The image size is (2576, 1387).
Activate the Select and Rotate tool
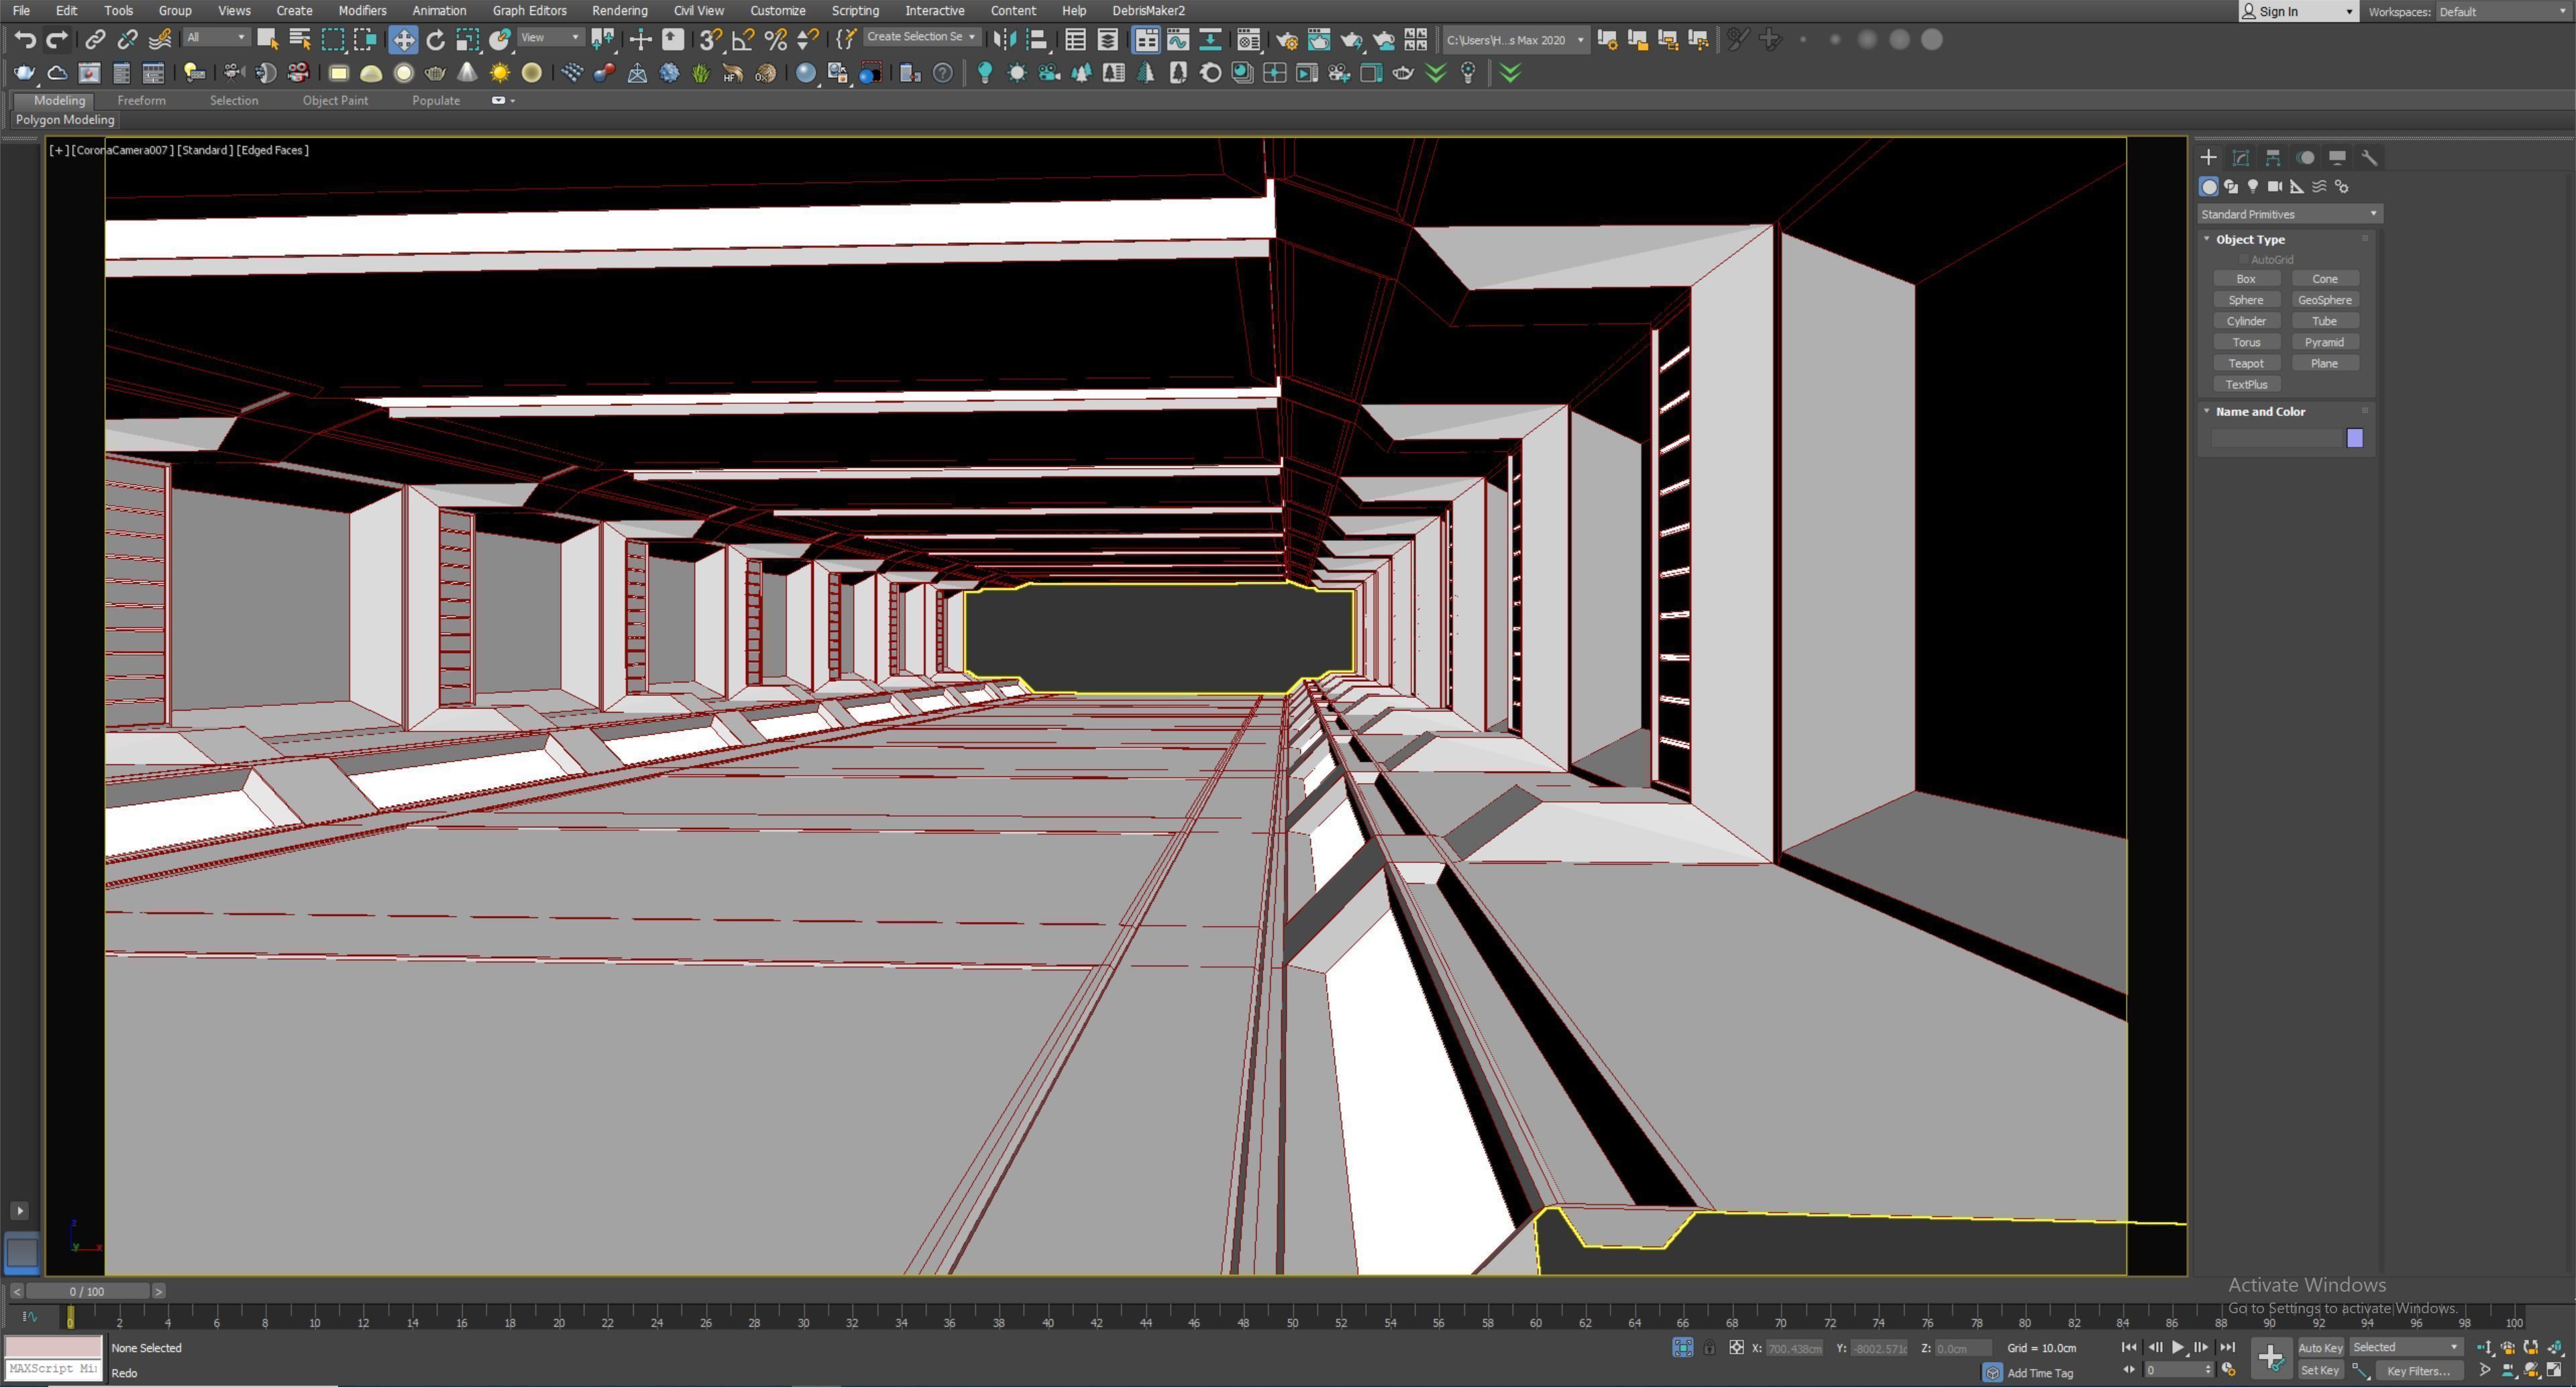coord(435,40)
